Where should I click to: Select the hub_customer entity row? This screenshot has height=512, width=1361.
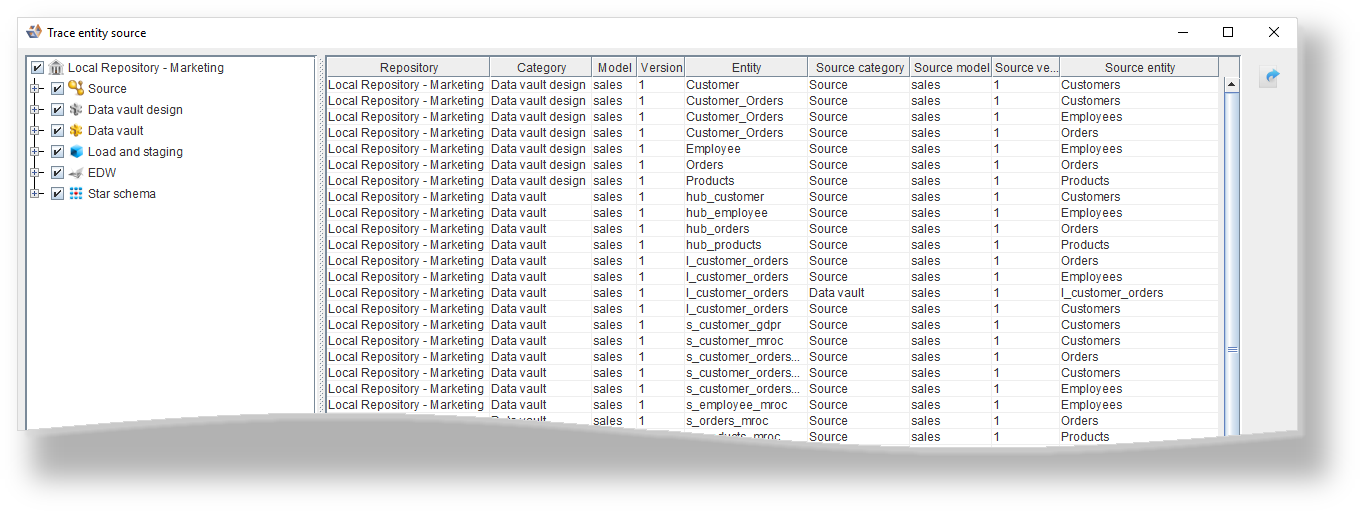point(725,197)
